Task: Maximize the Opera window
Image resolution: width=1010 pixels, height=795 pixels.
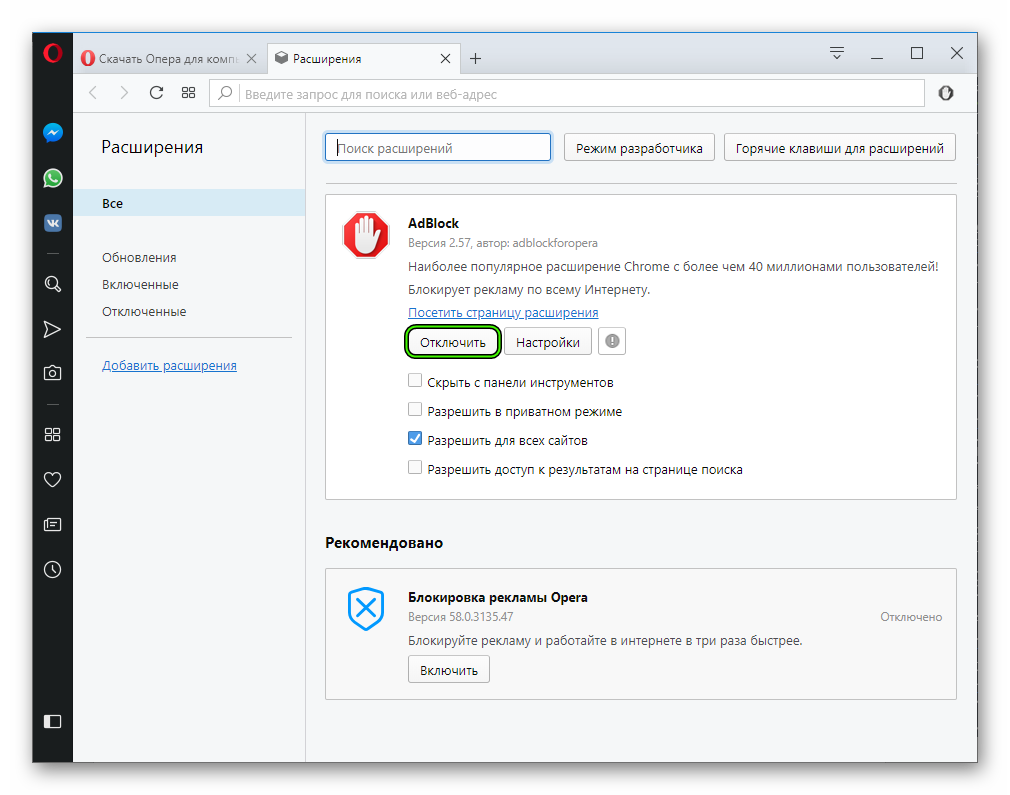Action: click(x=917, y=53)
